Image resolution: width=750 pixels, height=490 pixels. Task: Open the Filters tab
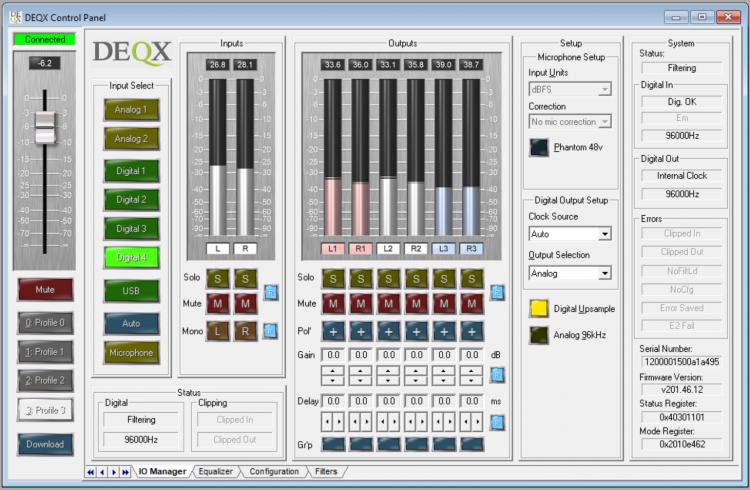(326, 471)
